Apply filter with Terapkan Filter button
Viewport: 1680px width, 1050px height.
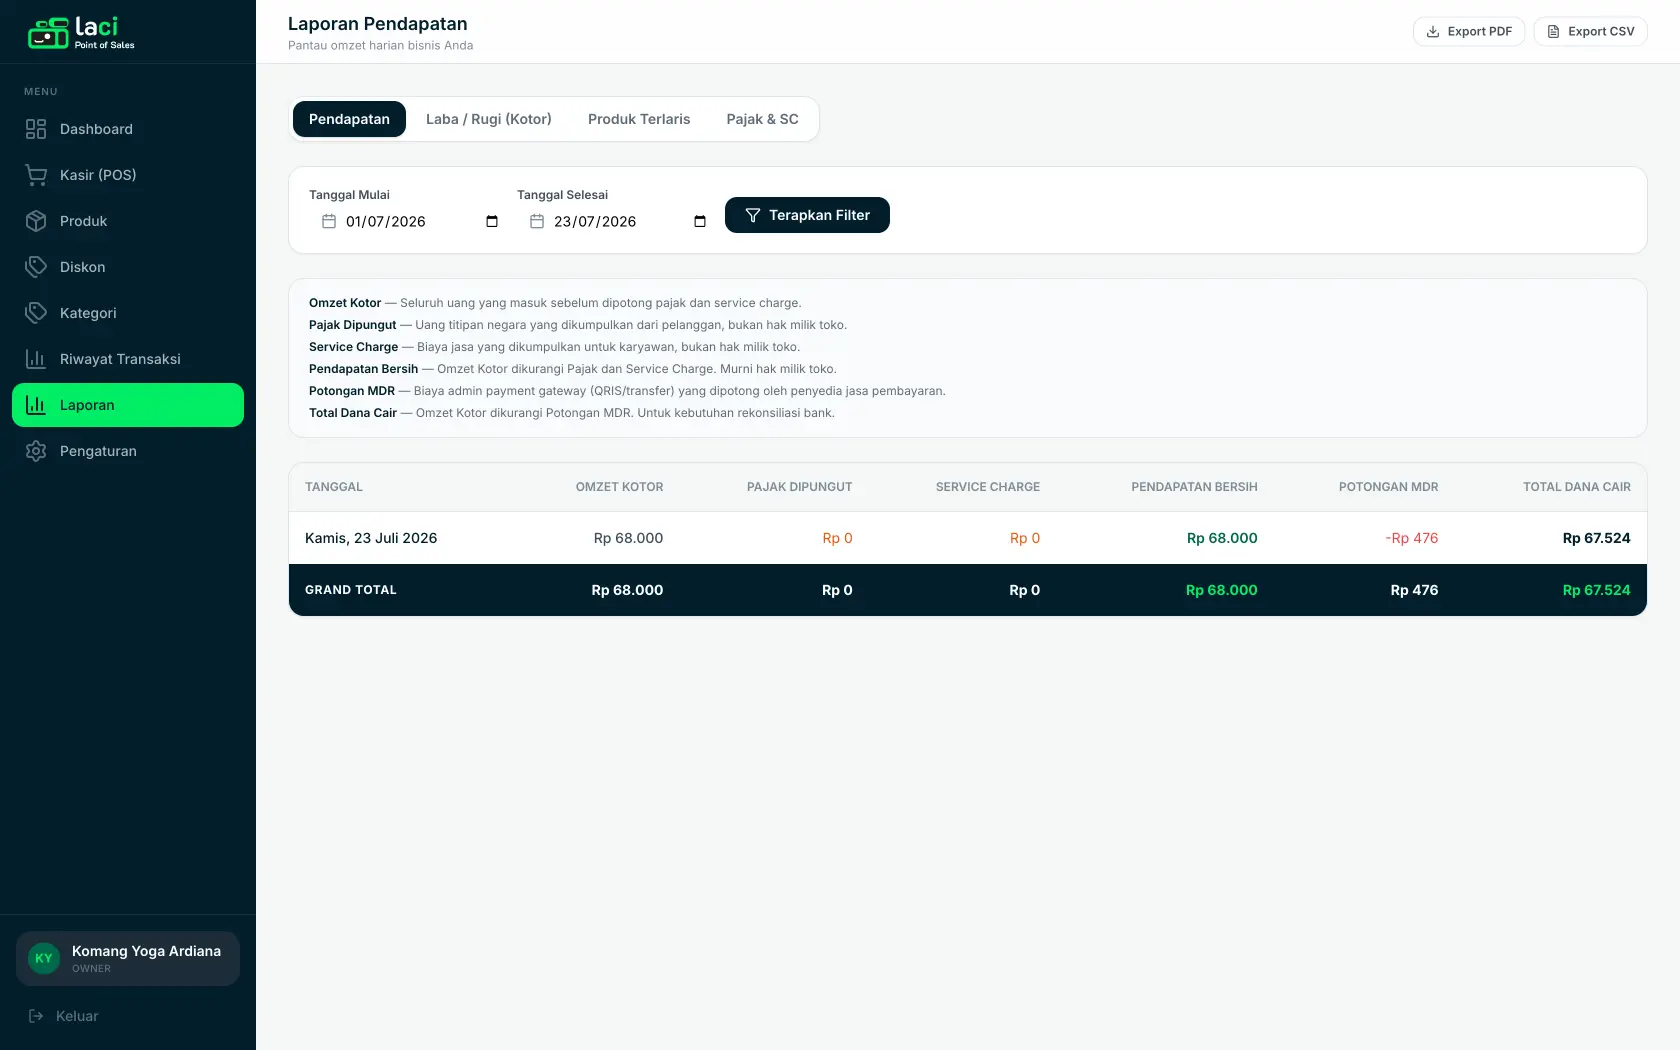point(807,215)
